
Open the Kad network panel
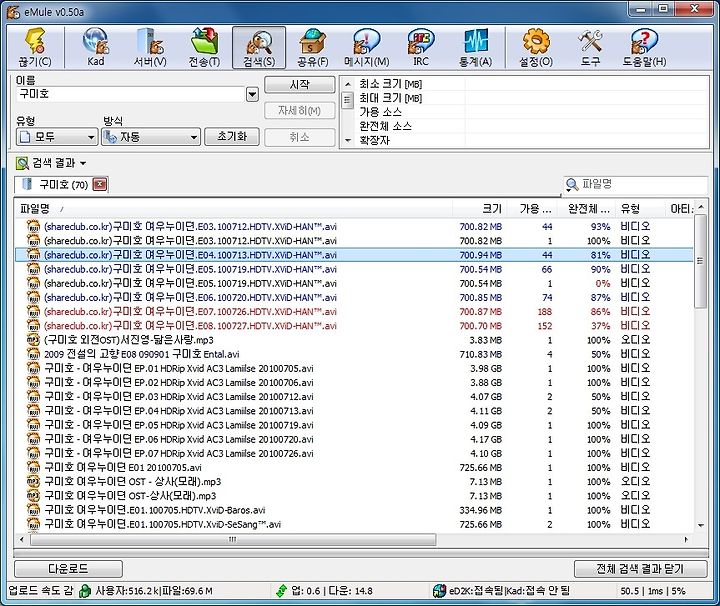[96, 47]
